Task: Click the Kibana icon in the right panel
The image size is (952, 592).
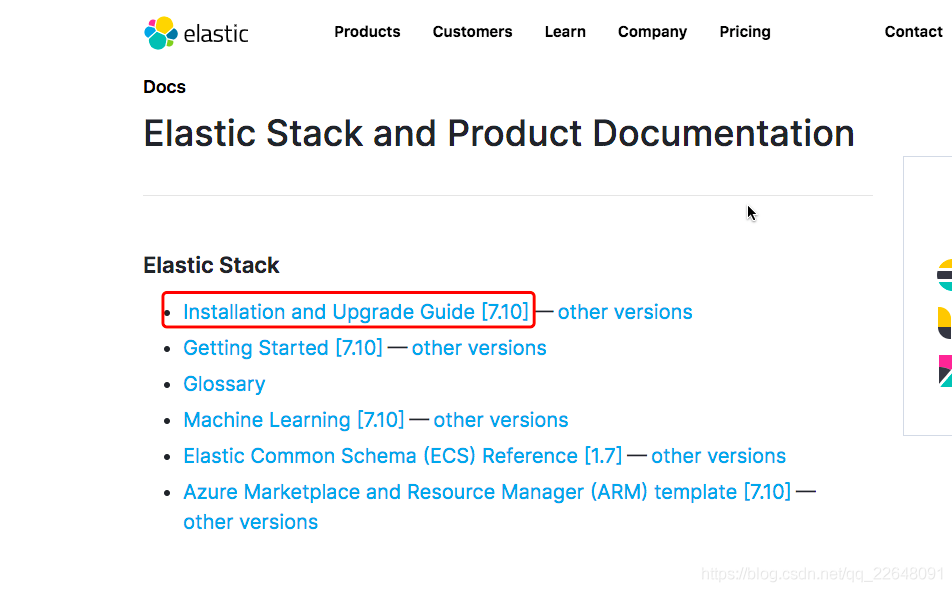Action: [x=945, y=371]
